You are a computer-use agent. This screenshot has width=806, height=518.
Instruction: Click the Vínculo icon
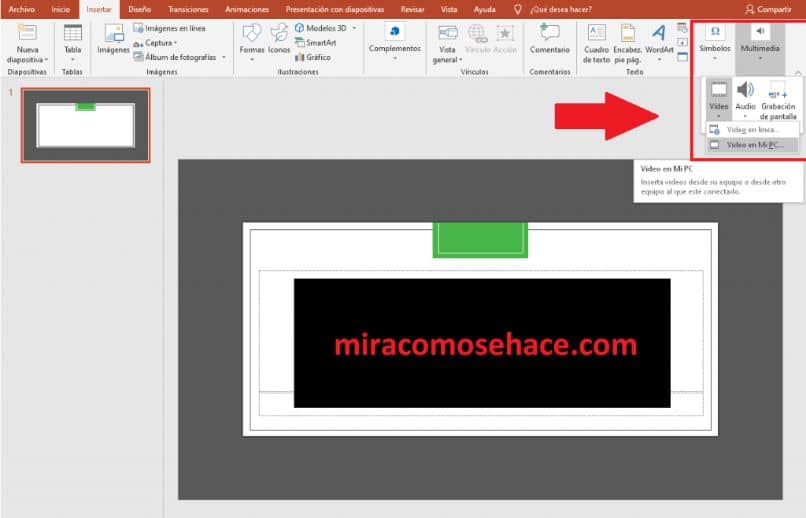(x=477, y=39)
